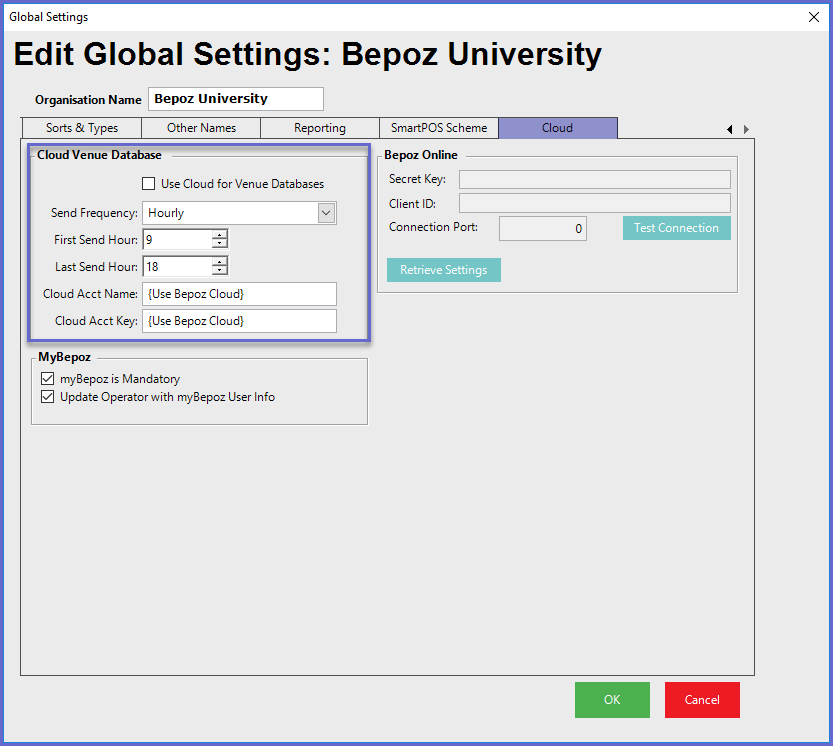This screenshot has width=833, height=746.
Task: Edit the Cloud Acct Key field
Action: [239, 321]
